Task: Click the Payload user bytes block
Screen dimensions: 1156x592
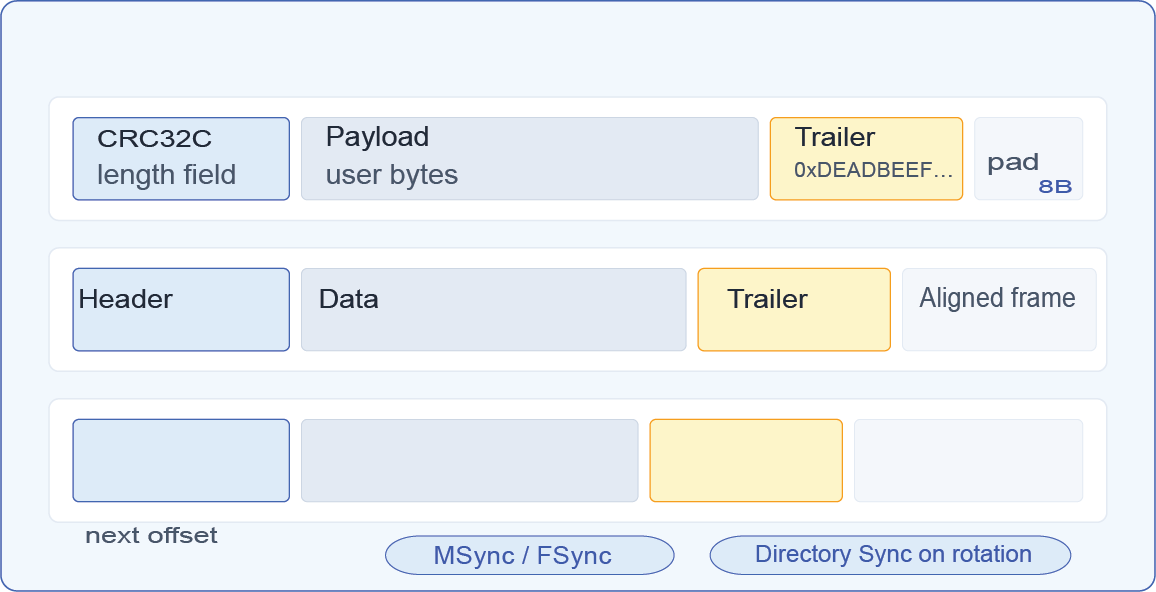Action: click(x=529, y=158)
